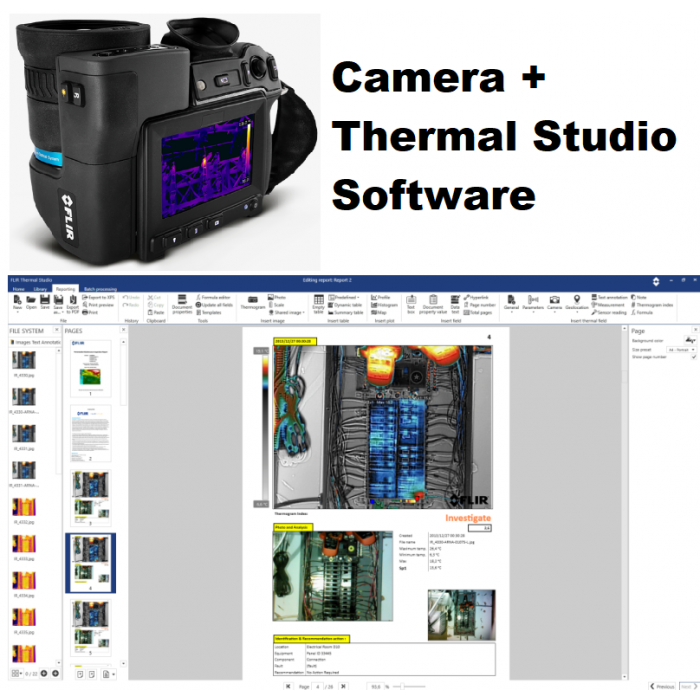Launch the Formula editor
This screenshot has width=700, height=700.
click(213, 297)
